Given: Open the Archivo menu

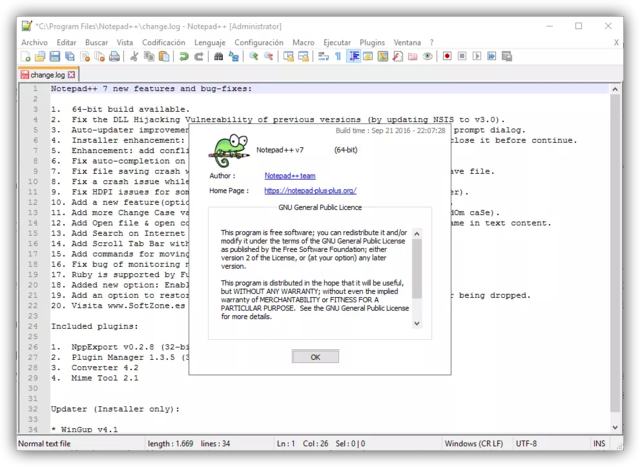Looking at the screenshot, I should pos(34,42).
